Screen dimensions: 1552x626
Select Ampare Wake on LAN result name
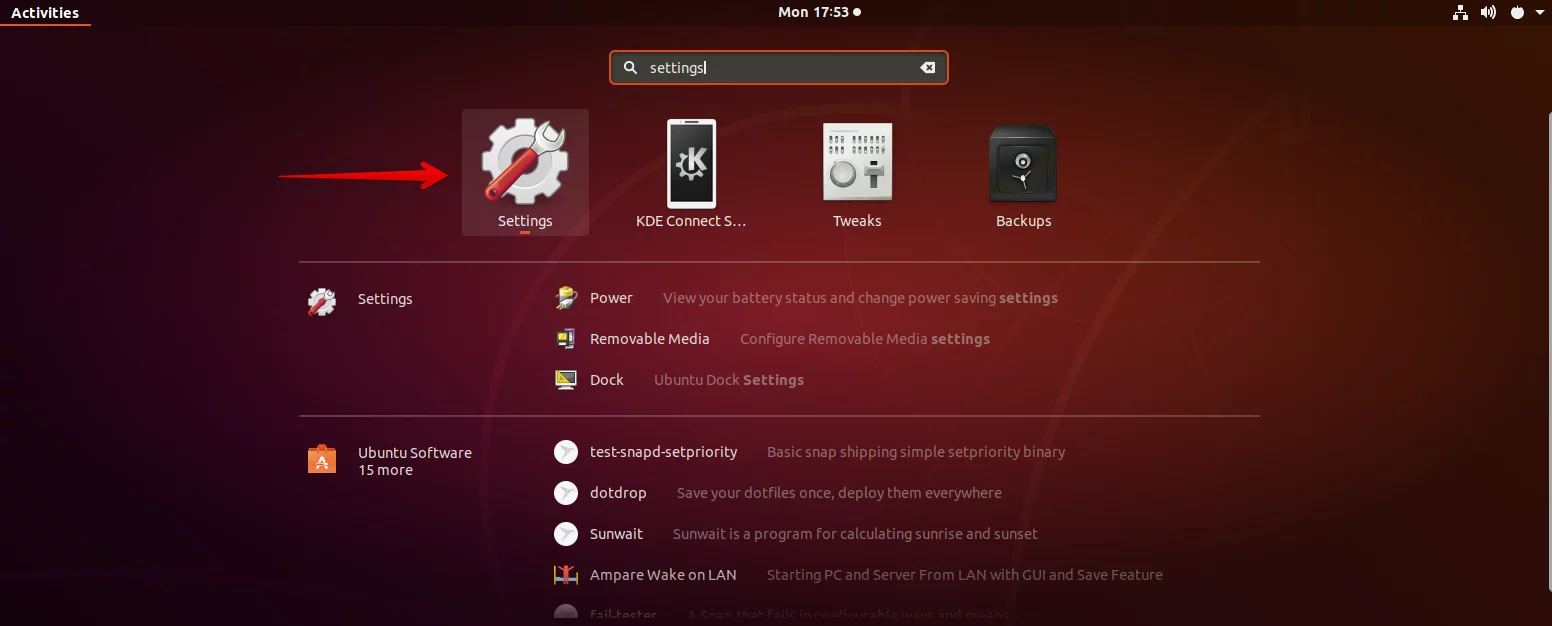pyautogui.click(x=663, y=575)
